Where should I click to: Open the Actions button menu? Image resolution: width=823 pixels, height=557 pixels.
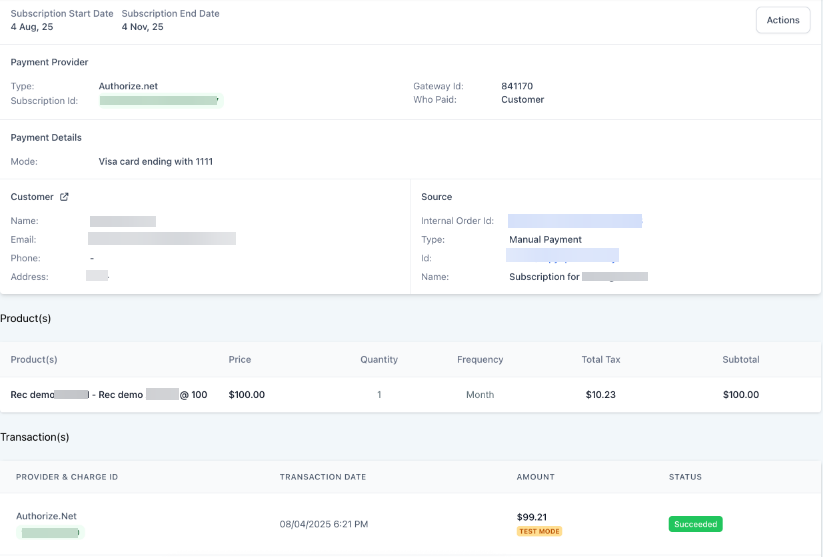click(x=782, y=20)
